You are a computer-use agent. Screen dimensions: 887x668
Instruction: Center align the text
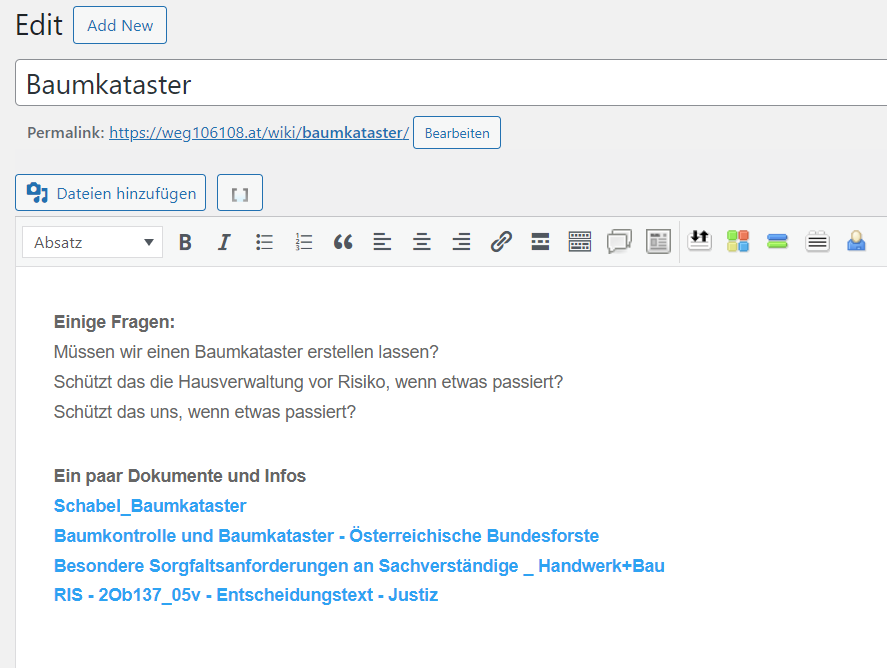pos(421,242)
